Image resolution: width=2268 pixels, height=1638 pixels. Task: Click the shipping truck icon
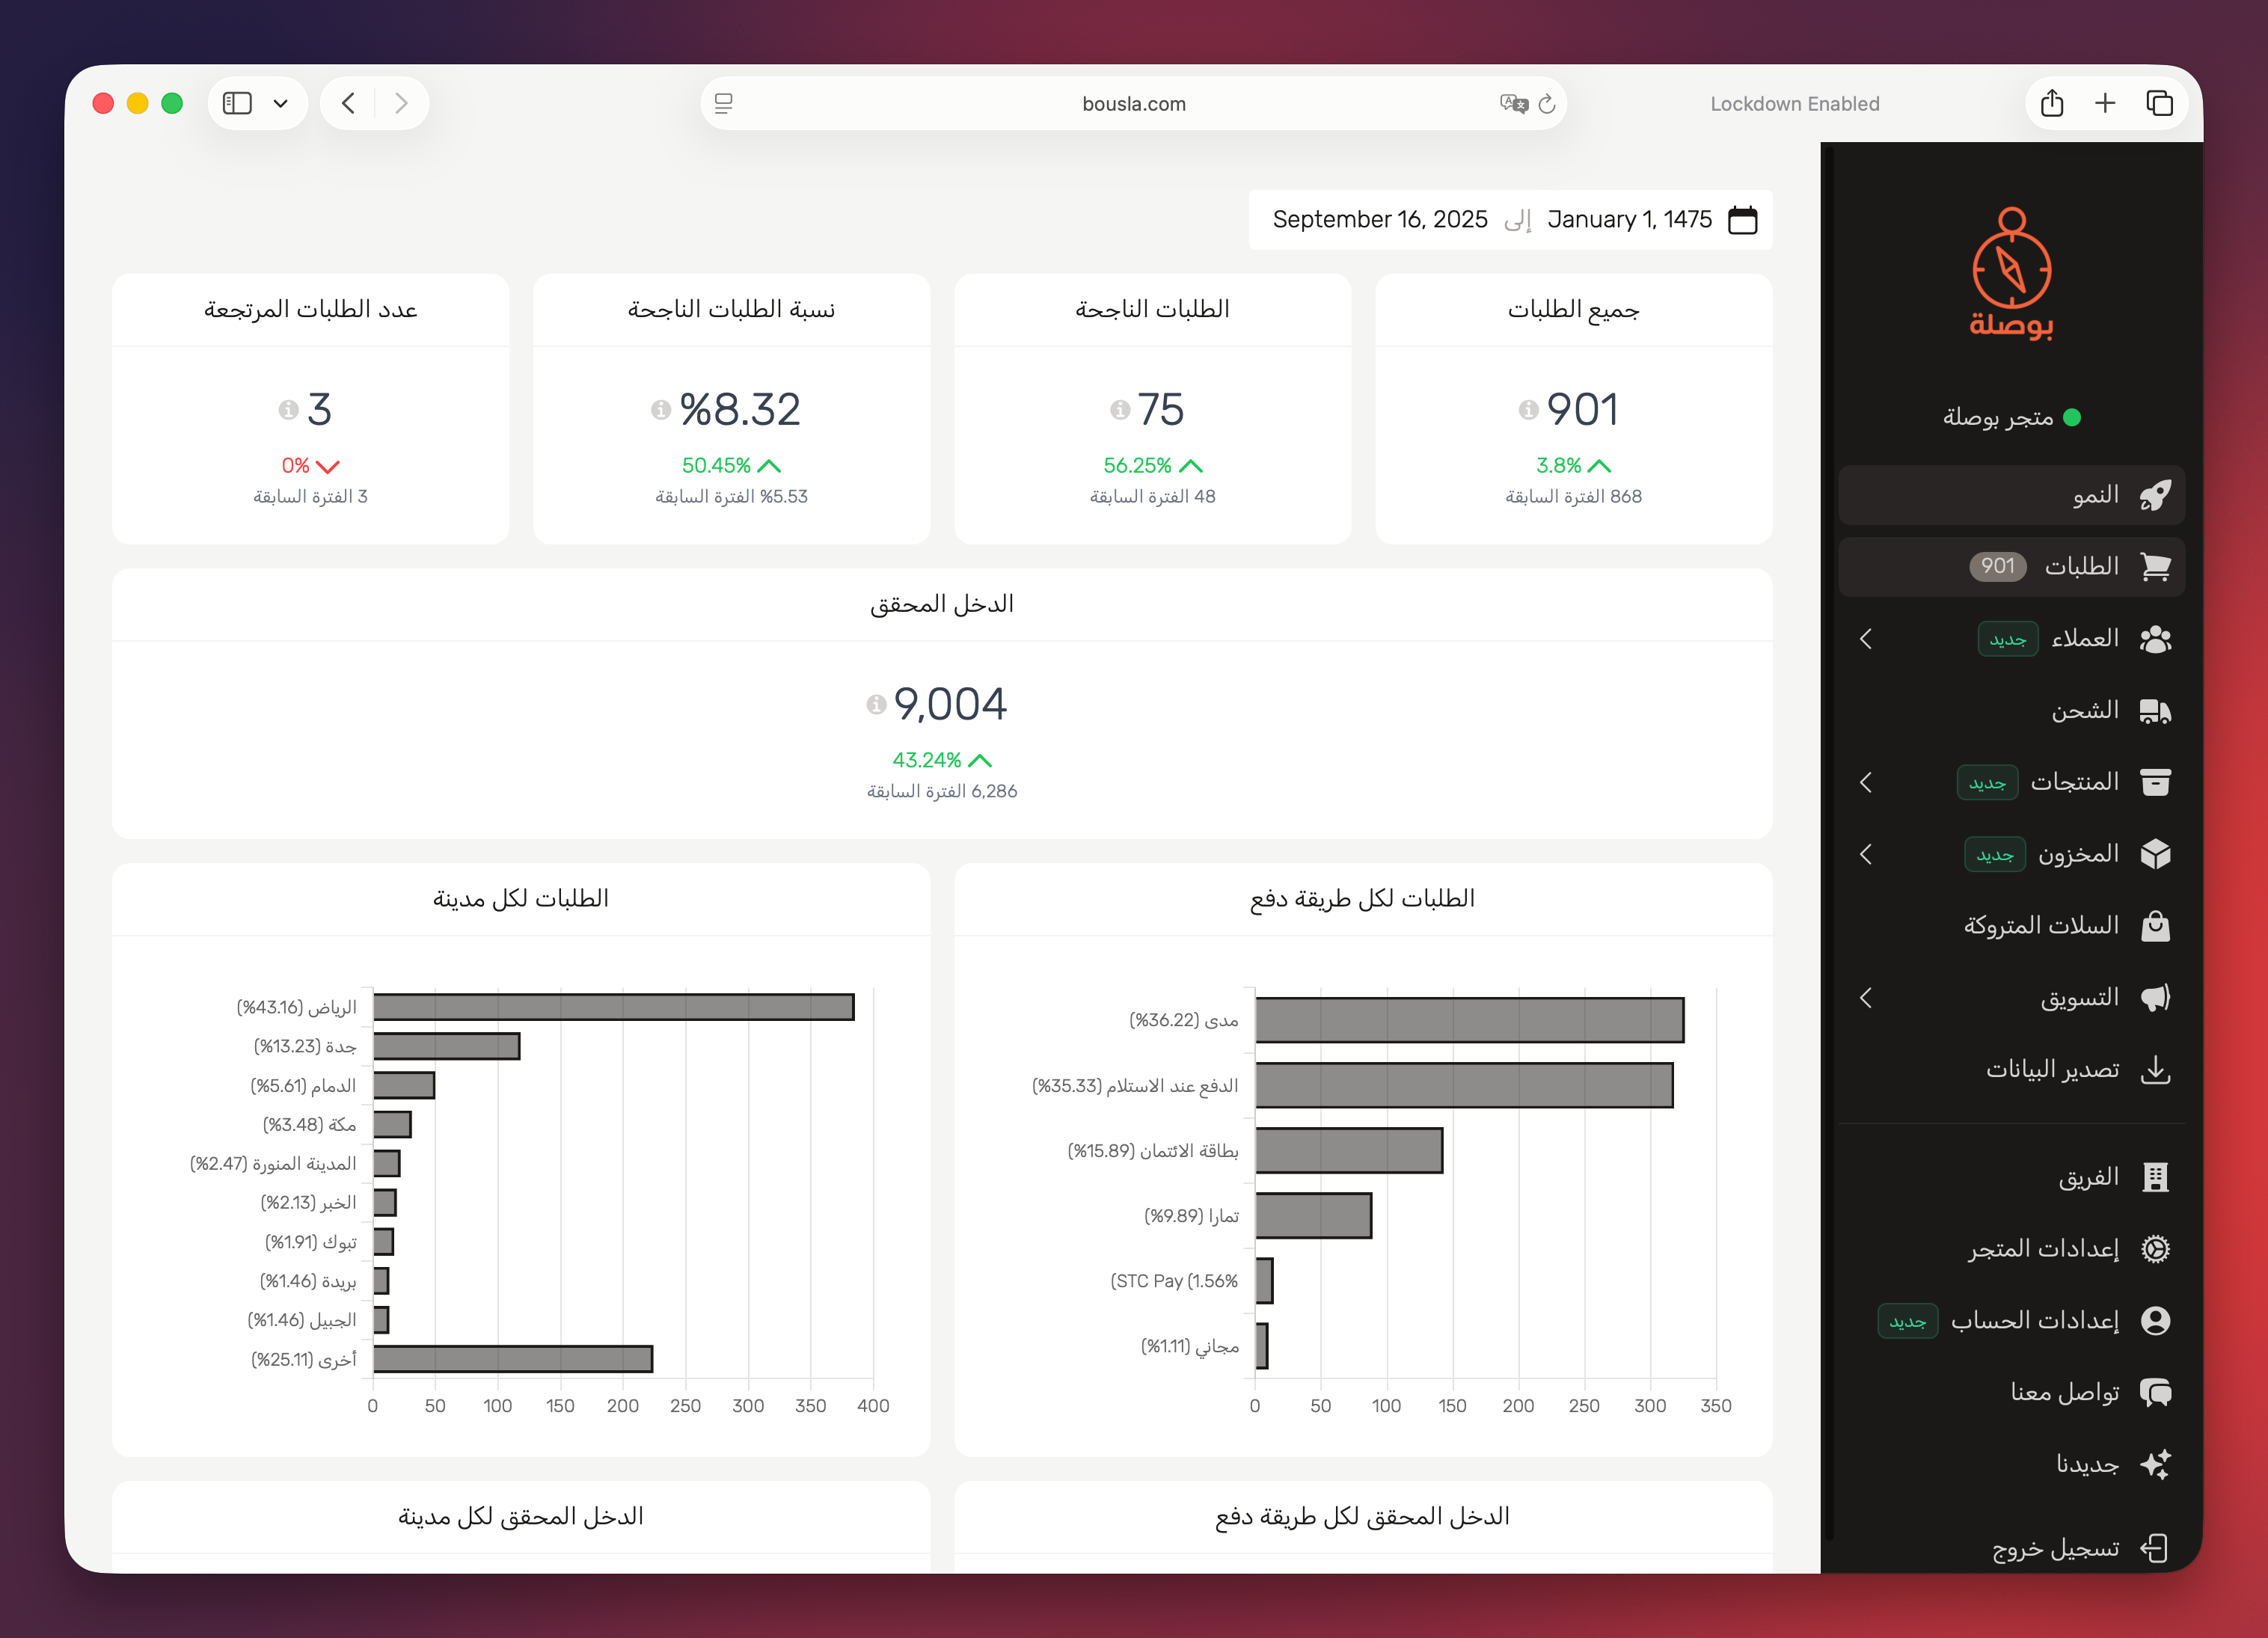click(x=2155, y=711)
